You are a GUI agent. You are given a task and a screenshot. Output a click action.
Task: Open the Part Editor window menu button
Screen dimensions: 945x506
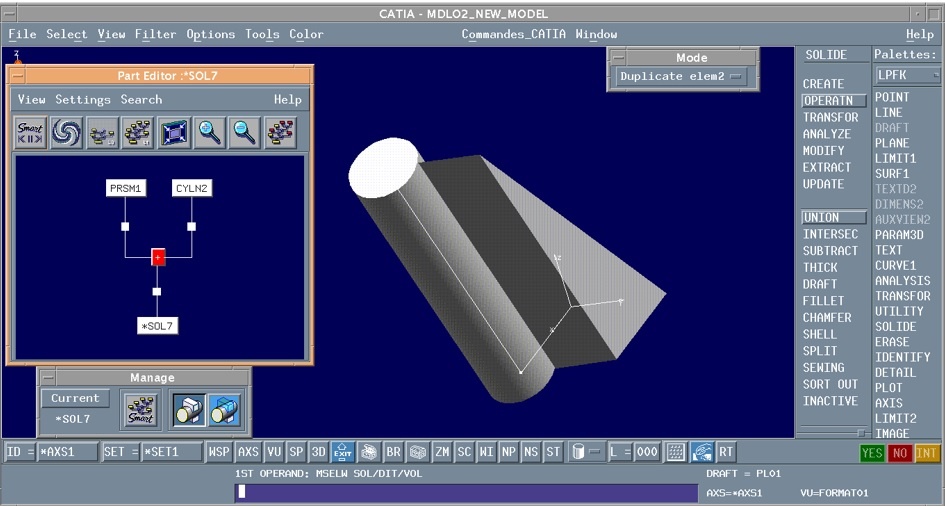click(x=18, y=76)
